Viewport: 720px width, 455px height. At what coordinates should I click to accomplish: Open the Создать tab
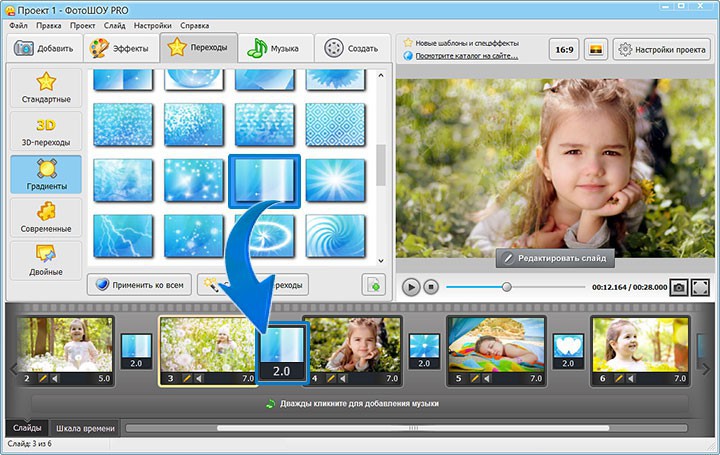pyautogui.click(x=352, y=48)
